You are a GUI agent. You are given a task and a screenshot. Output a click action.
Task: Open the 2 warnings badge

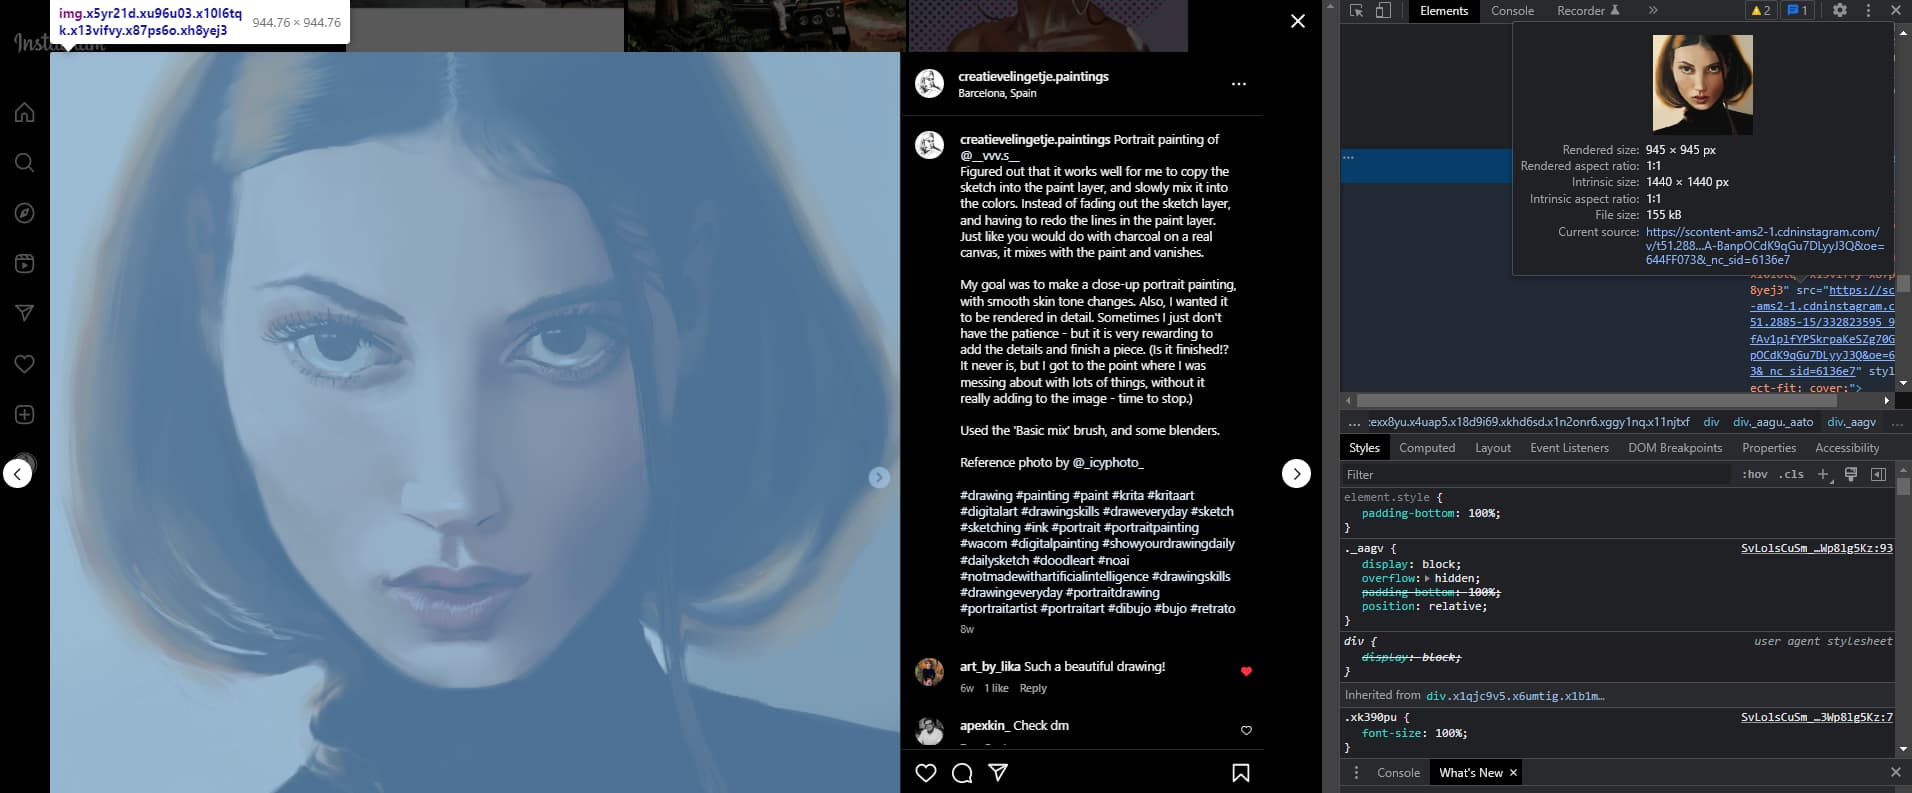coord(1760,11)
